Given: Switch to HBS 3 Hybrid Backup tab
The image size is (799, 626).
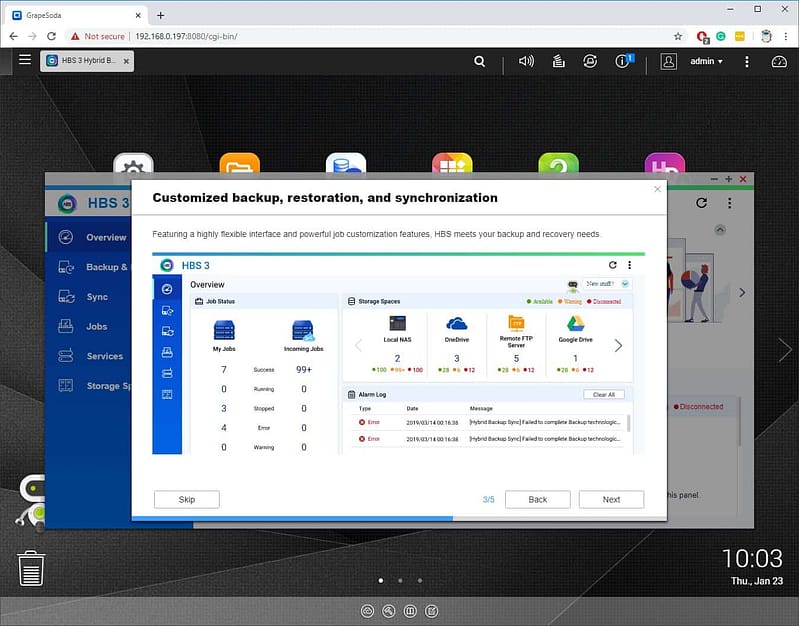Looking at the screenshot, I should [x=83, y=61].
